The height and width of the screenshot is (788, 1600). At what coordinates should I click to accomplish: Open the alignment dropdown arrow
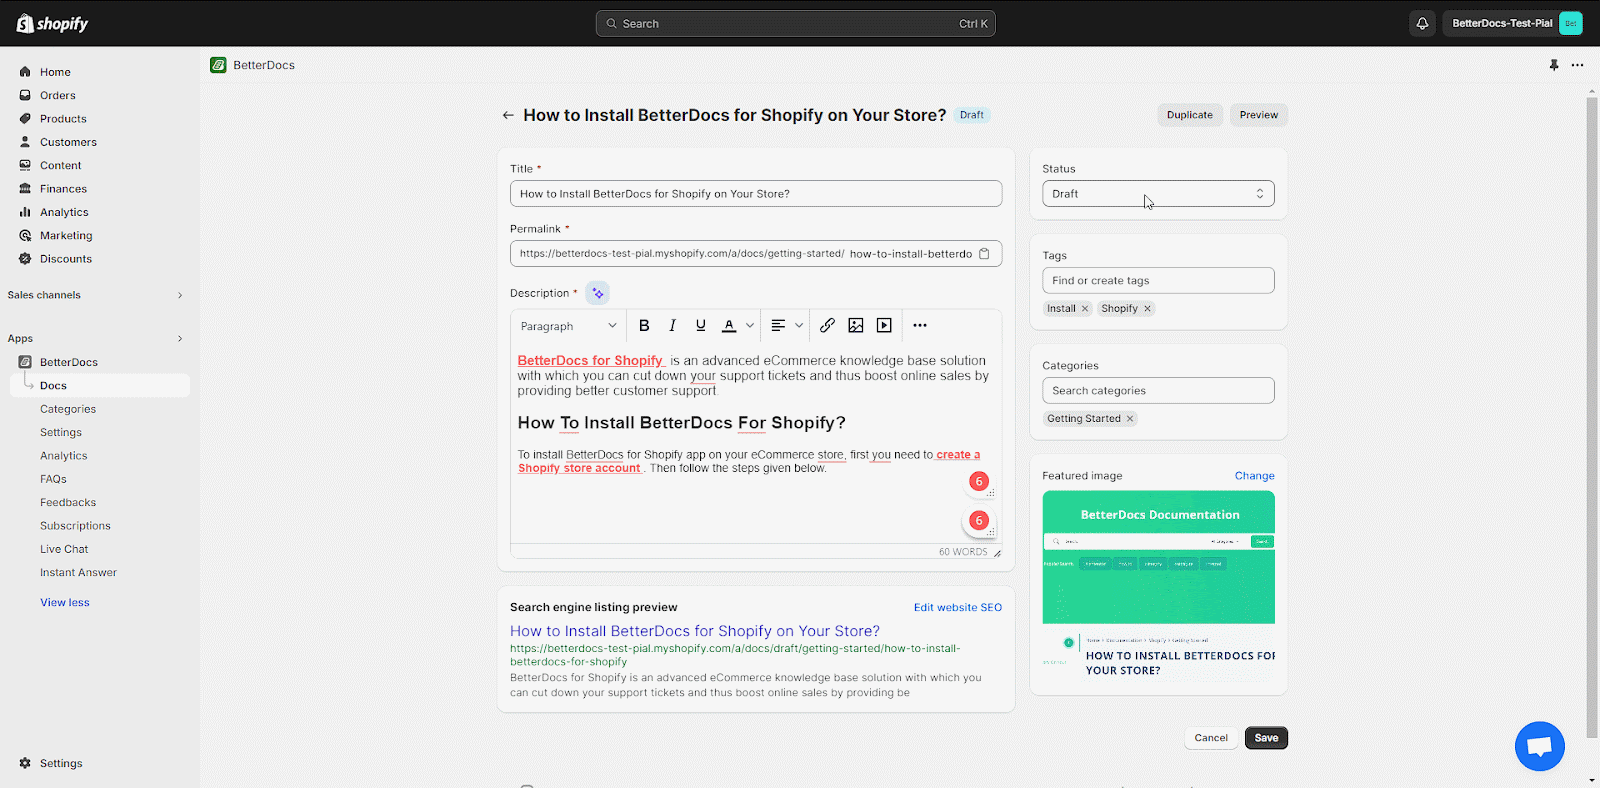pyautogui.click(x=799, y=325)
